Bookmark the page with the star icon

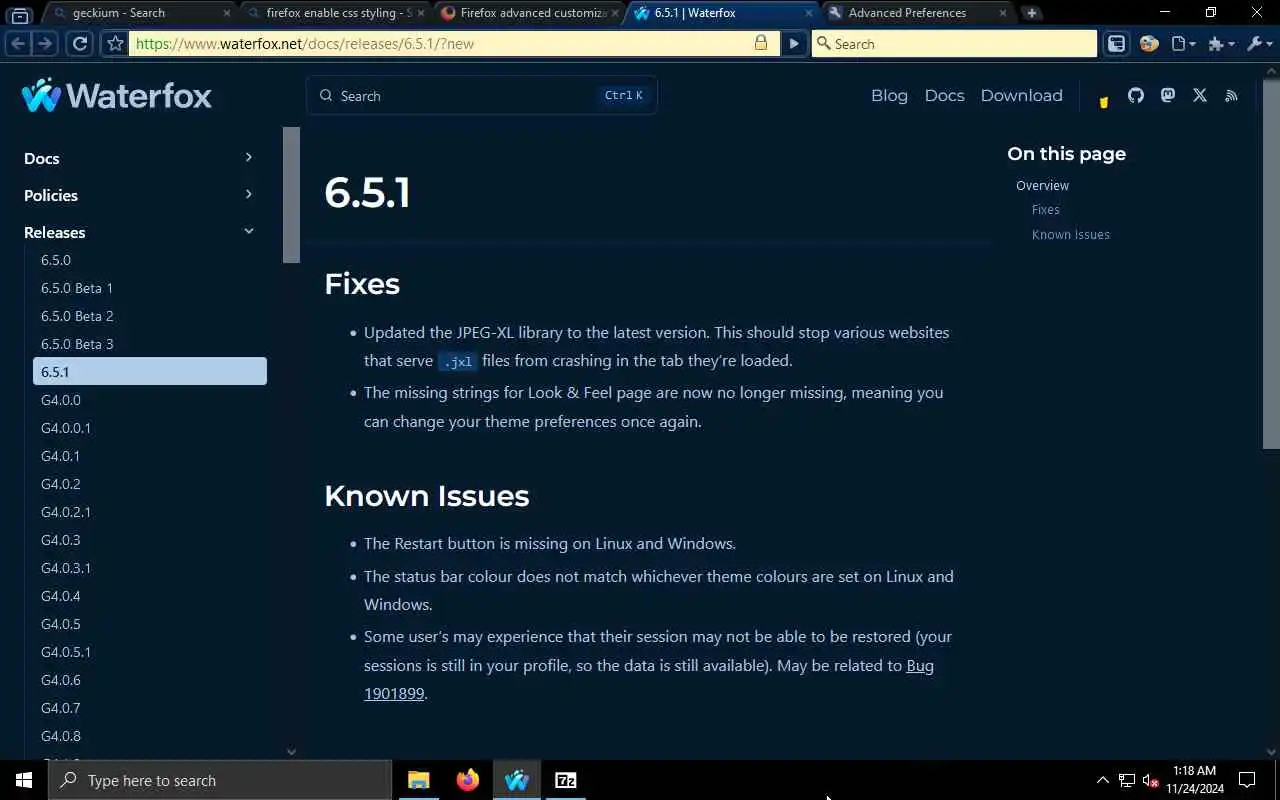click(115, 44)
